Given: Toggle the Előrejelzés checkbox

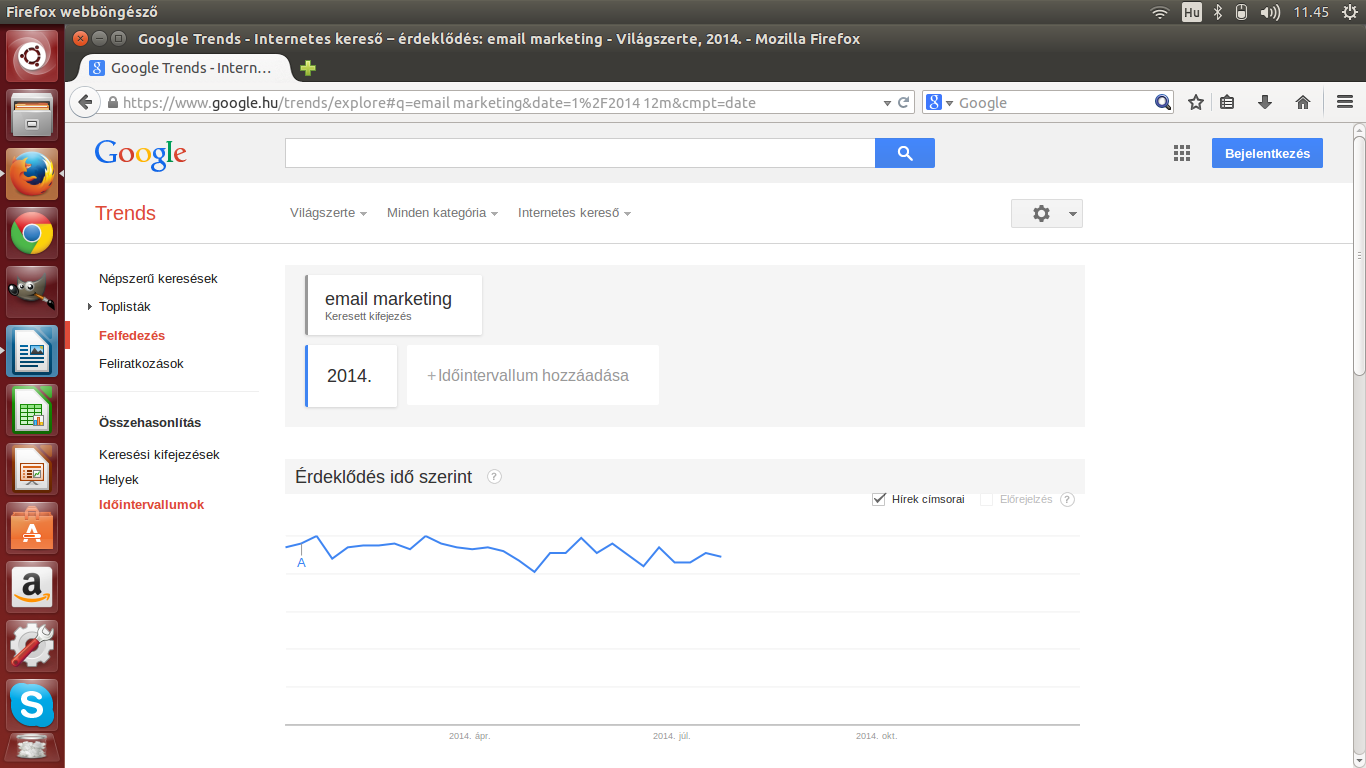Looking at the screenshot, I should [x=986, y=499].
